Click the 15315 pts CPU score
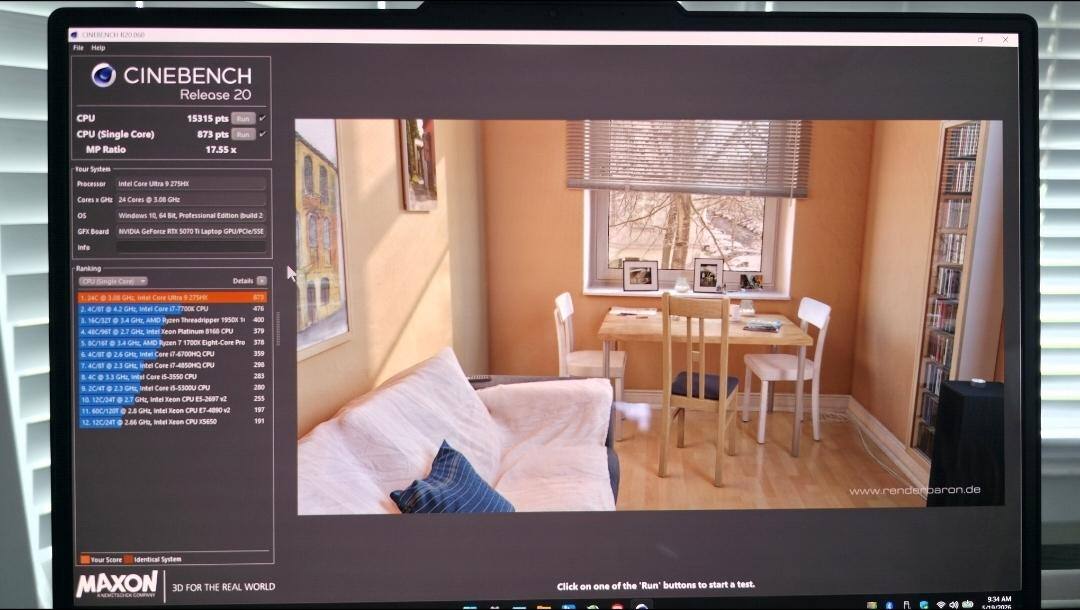This screenshot has height=610, width=1080. pos(207,118)
